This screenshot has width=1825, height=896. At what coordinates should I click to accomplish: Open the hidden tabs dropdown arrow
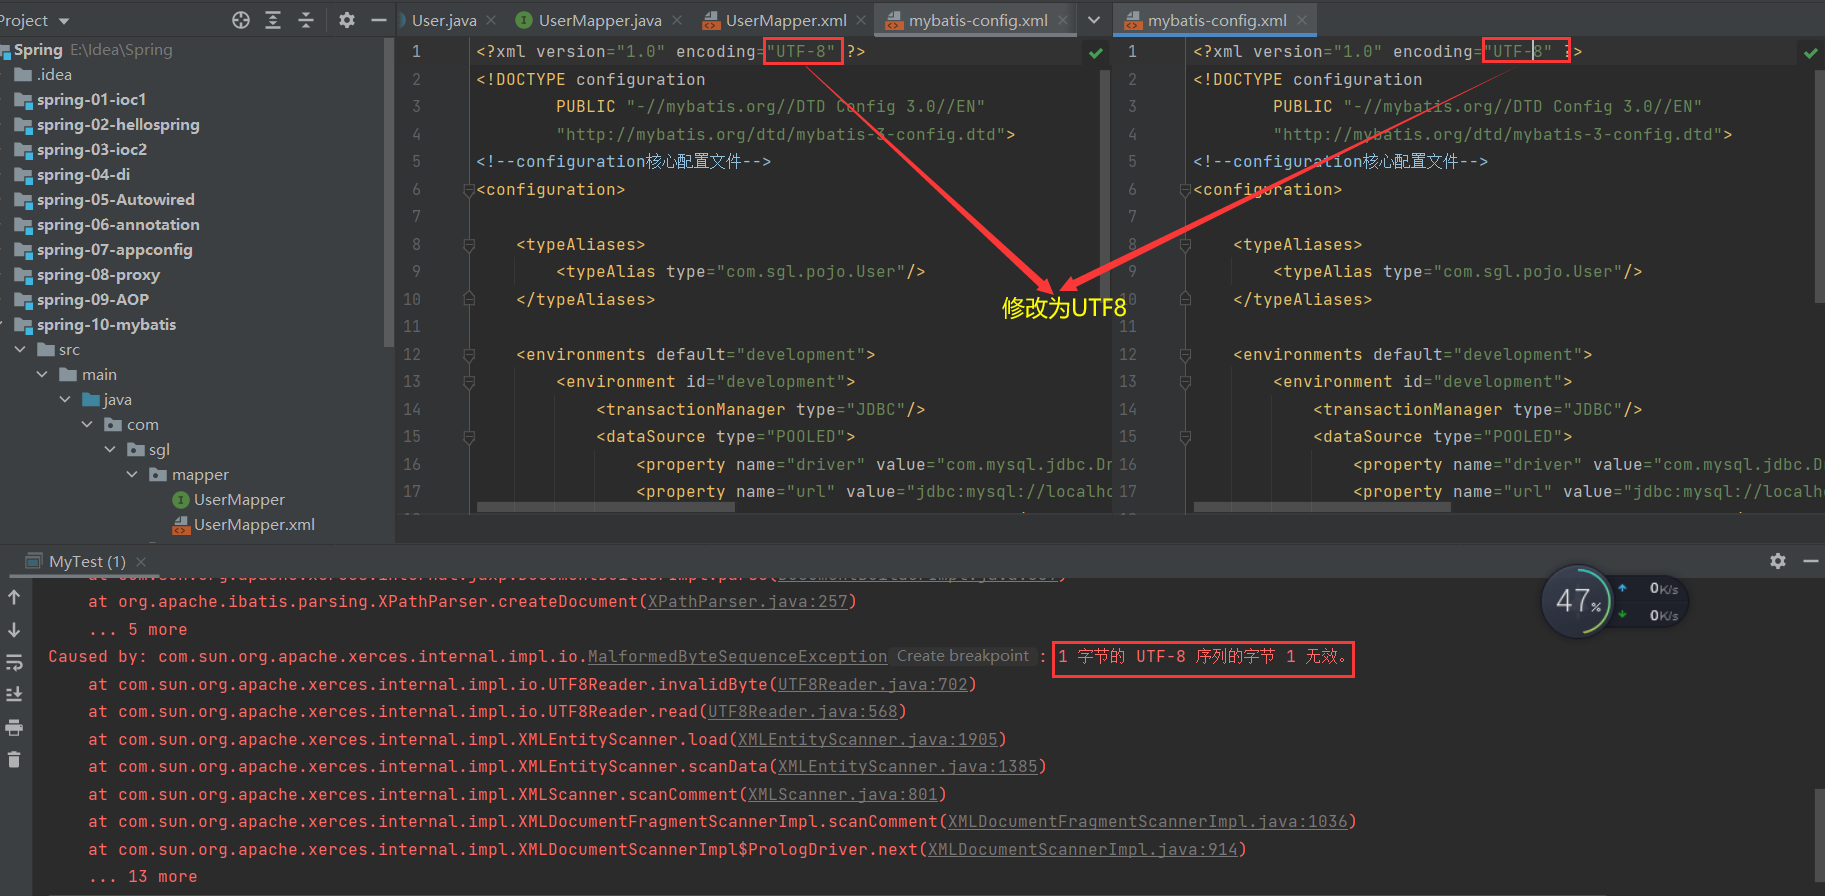tap(1094, 20)
